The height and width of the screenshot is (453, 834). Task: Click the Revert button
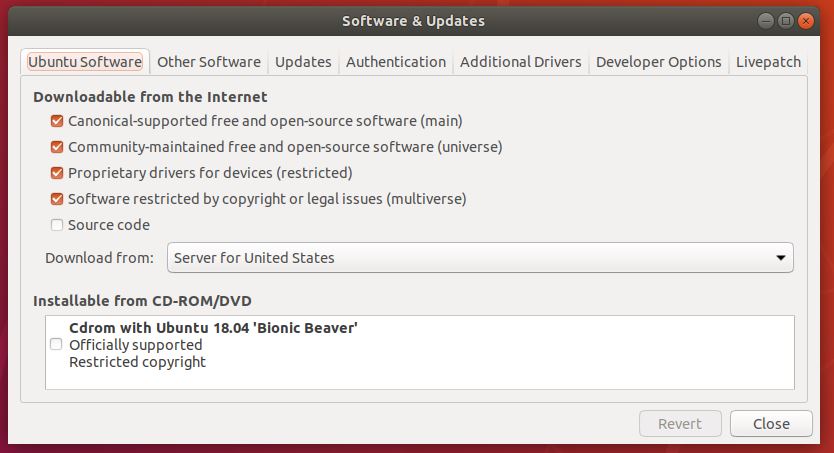[x=680, y=424]
